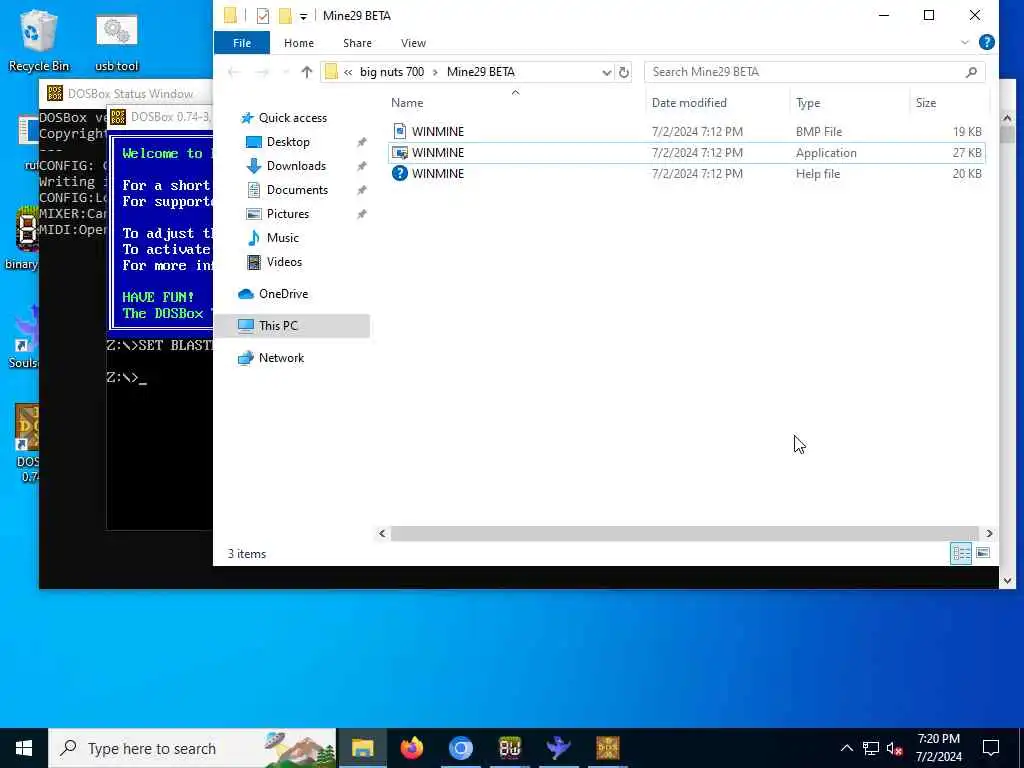Open the File menu
The height and width of the screenshot is (768, 1024).
point(242,43)
